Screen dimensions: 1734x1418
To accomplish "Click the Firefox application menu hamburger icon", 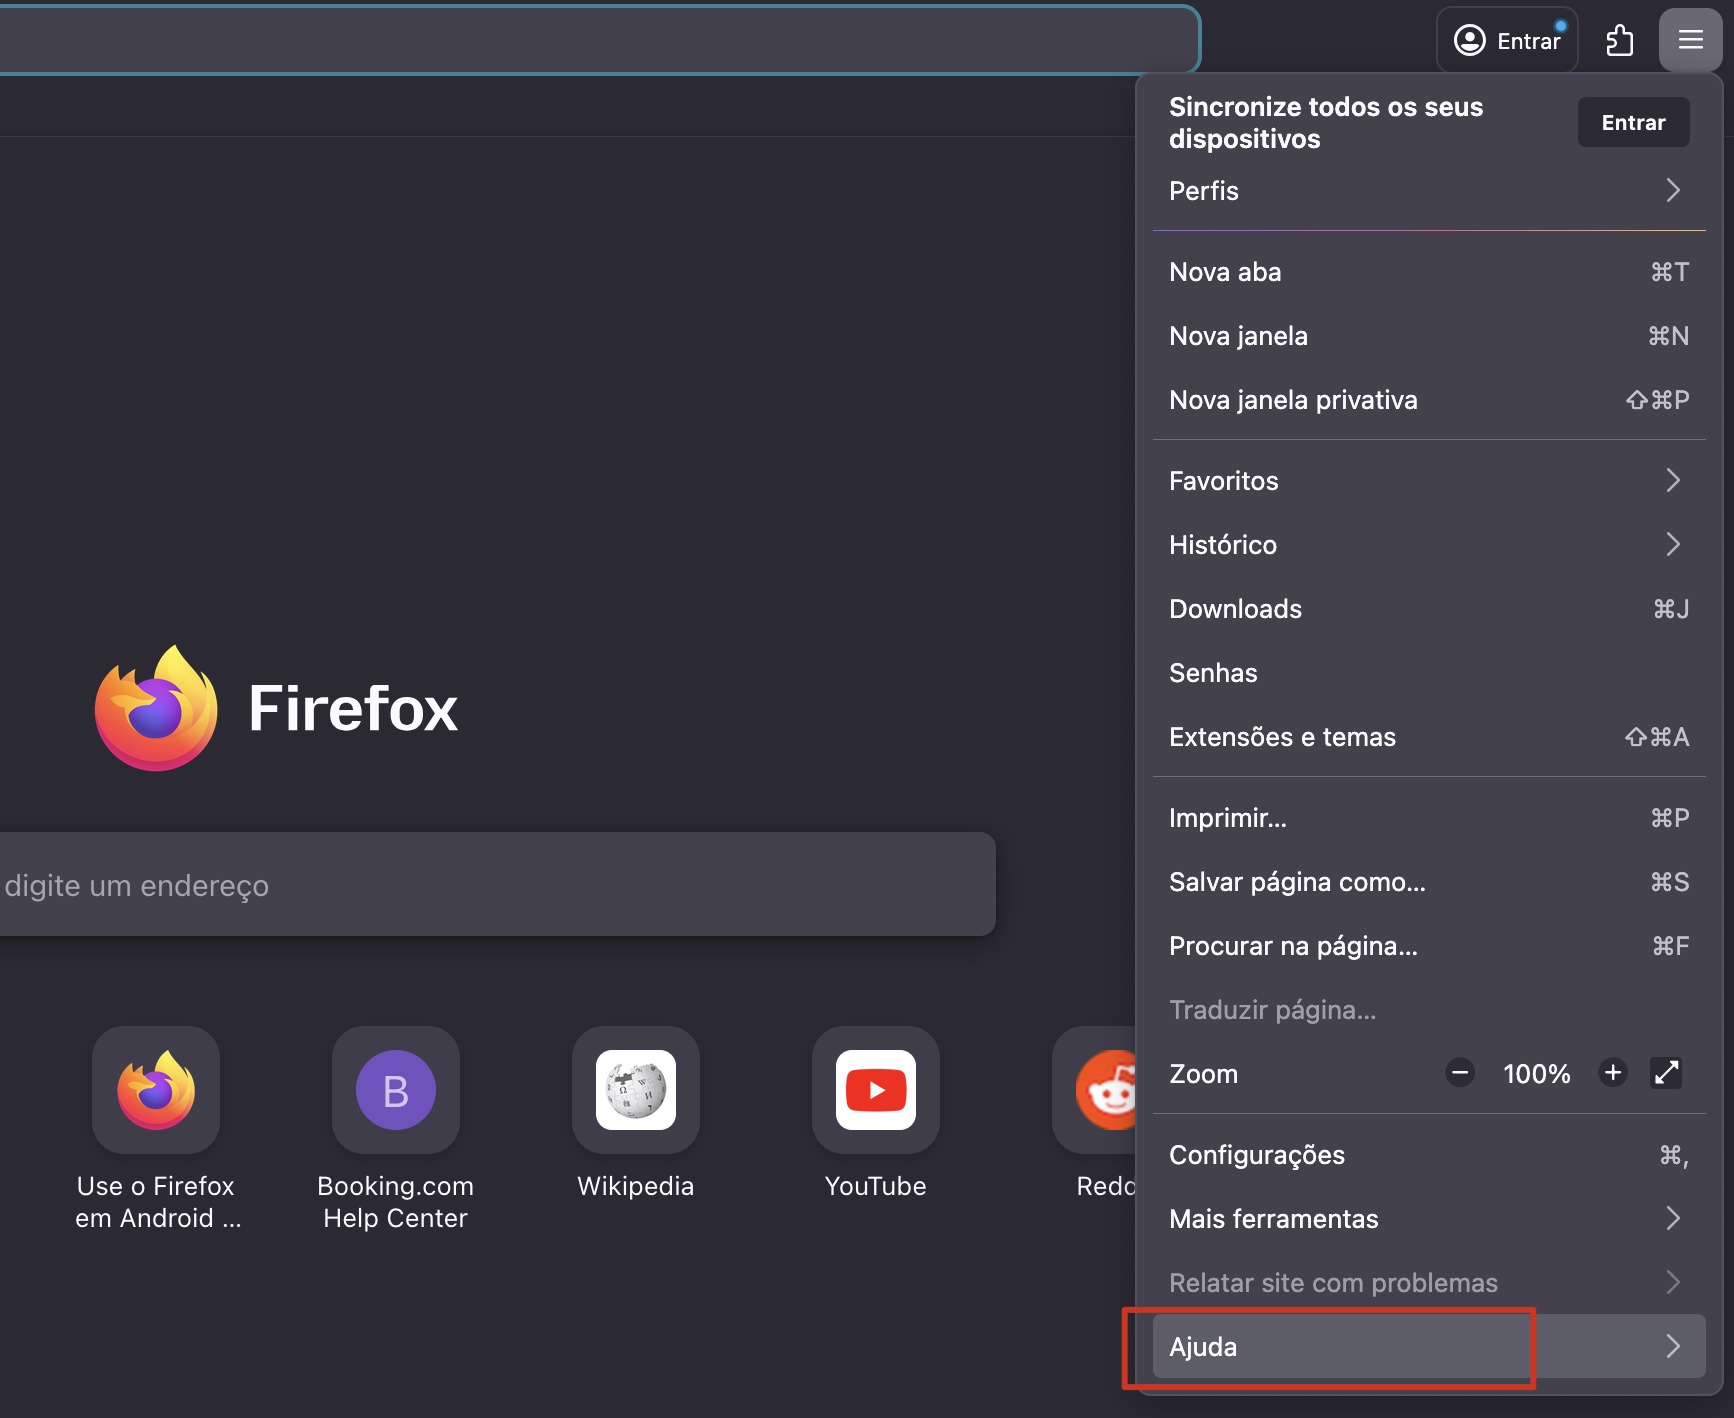I will (x=1691, y=40).
